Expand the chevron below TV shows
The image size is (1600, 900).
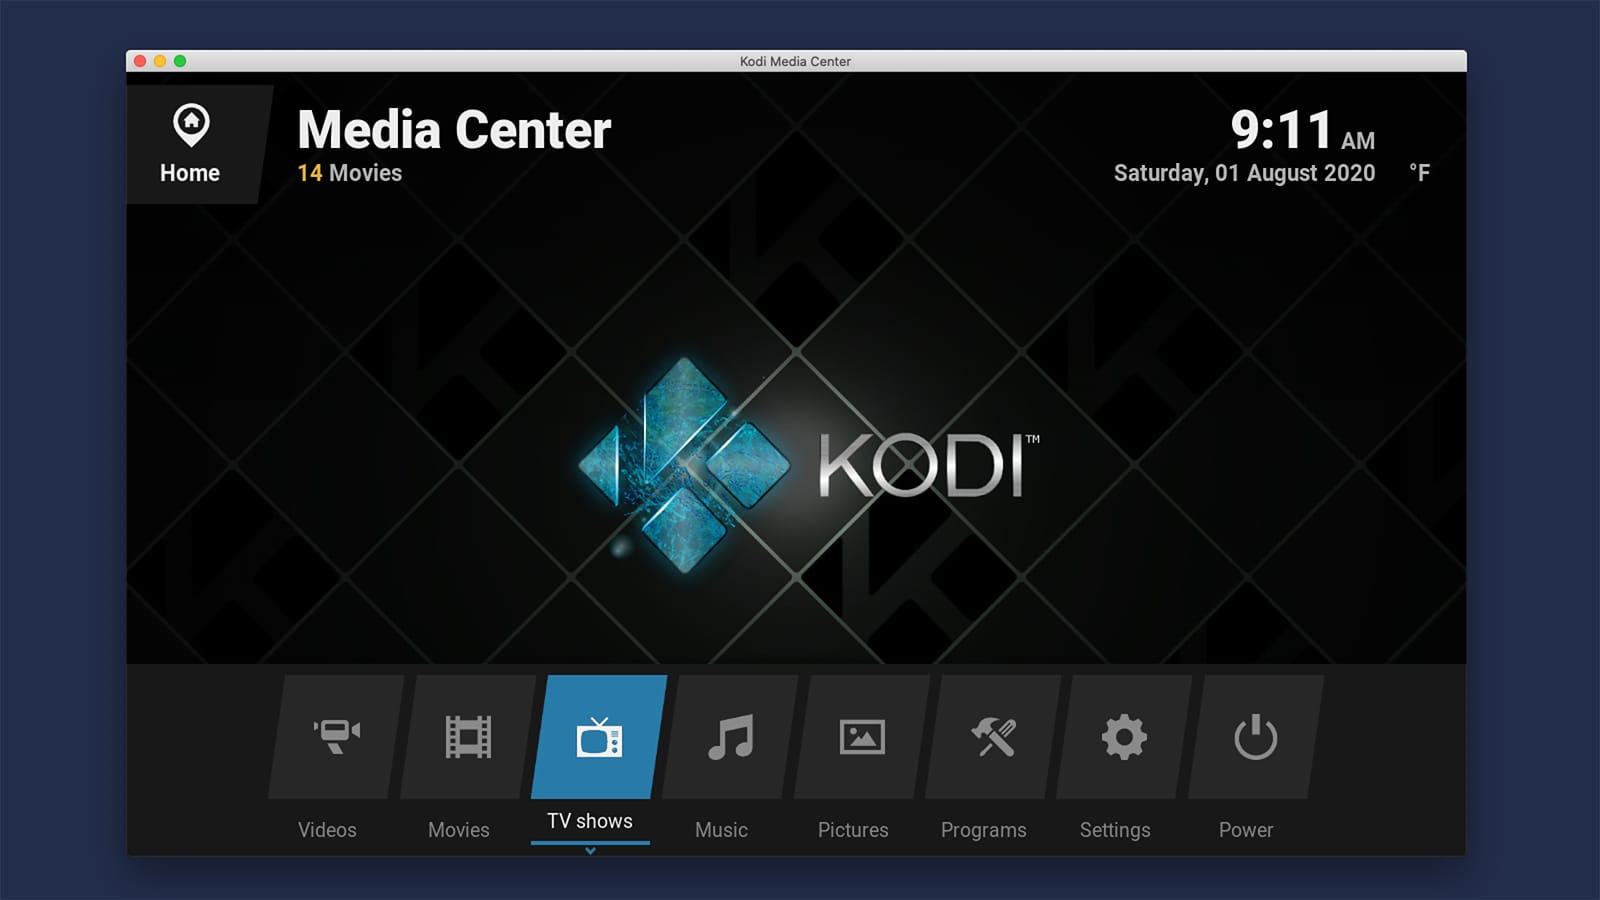590,851
